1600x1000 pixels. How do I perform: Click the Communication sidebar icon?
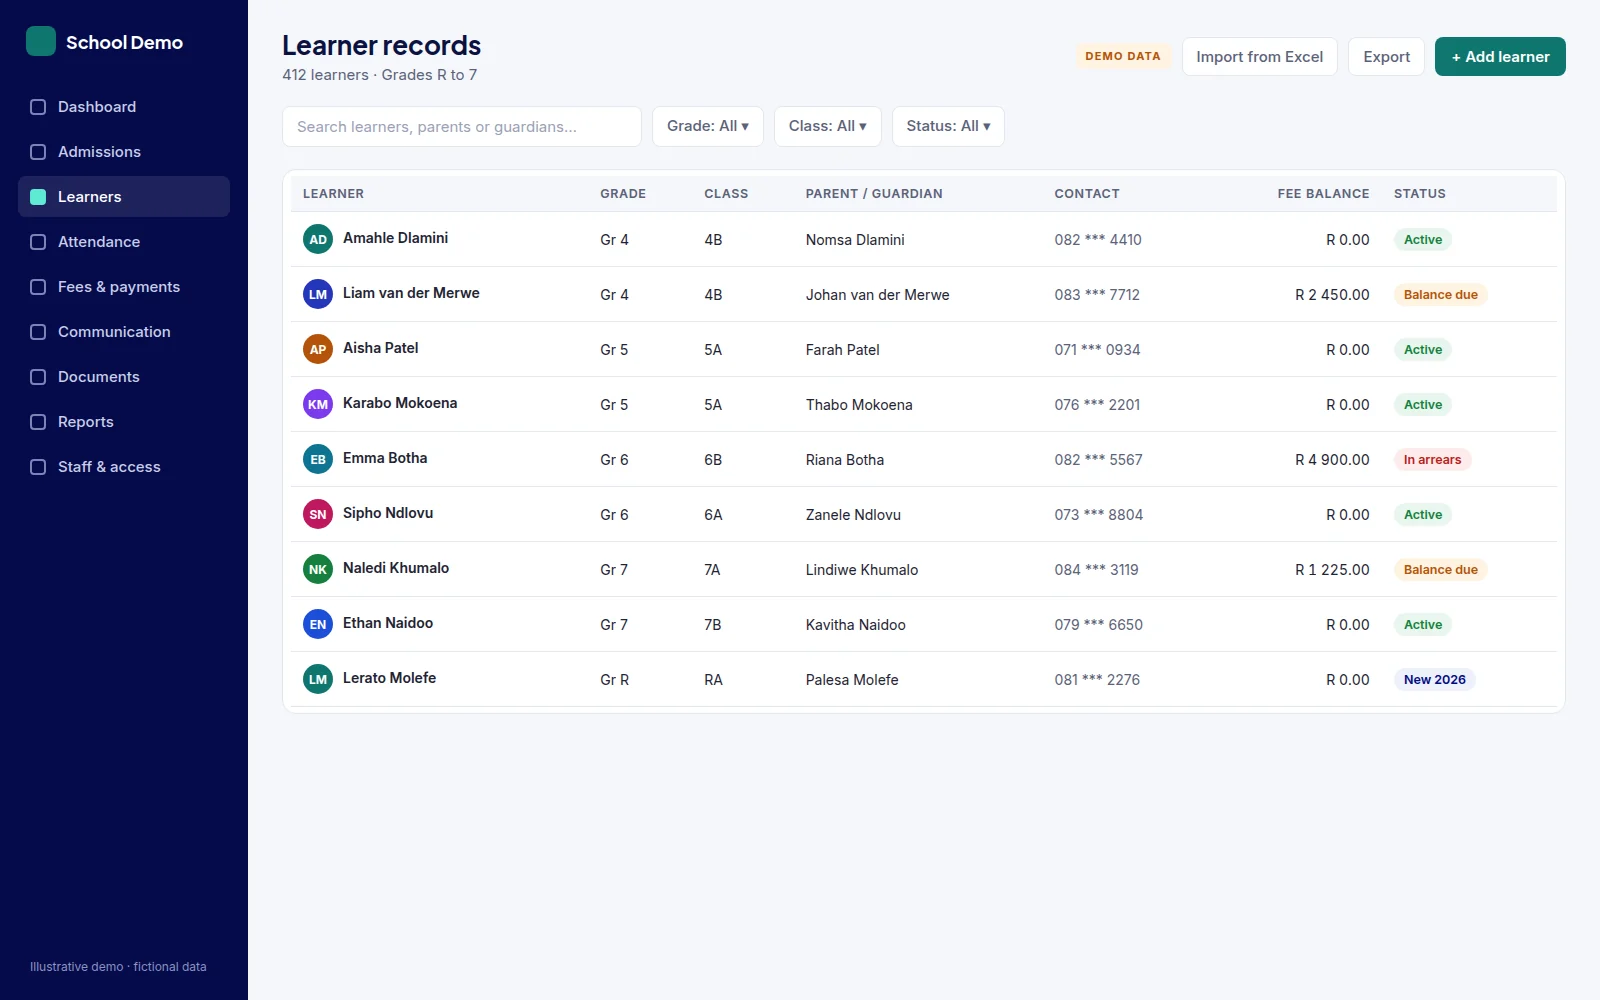[x=38, y=332]
